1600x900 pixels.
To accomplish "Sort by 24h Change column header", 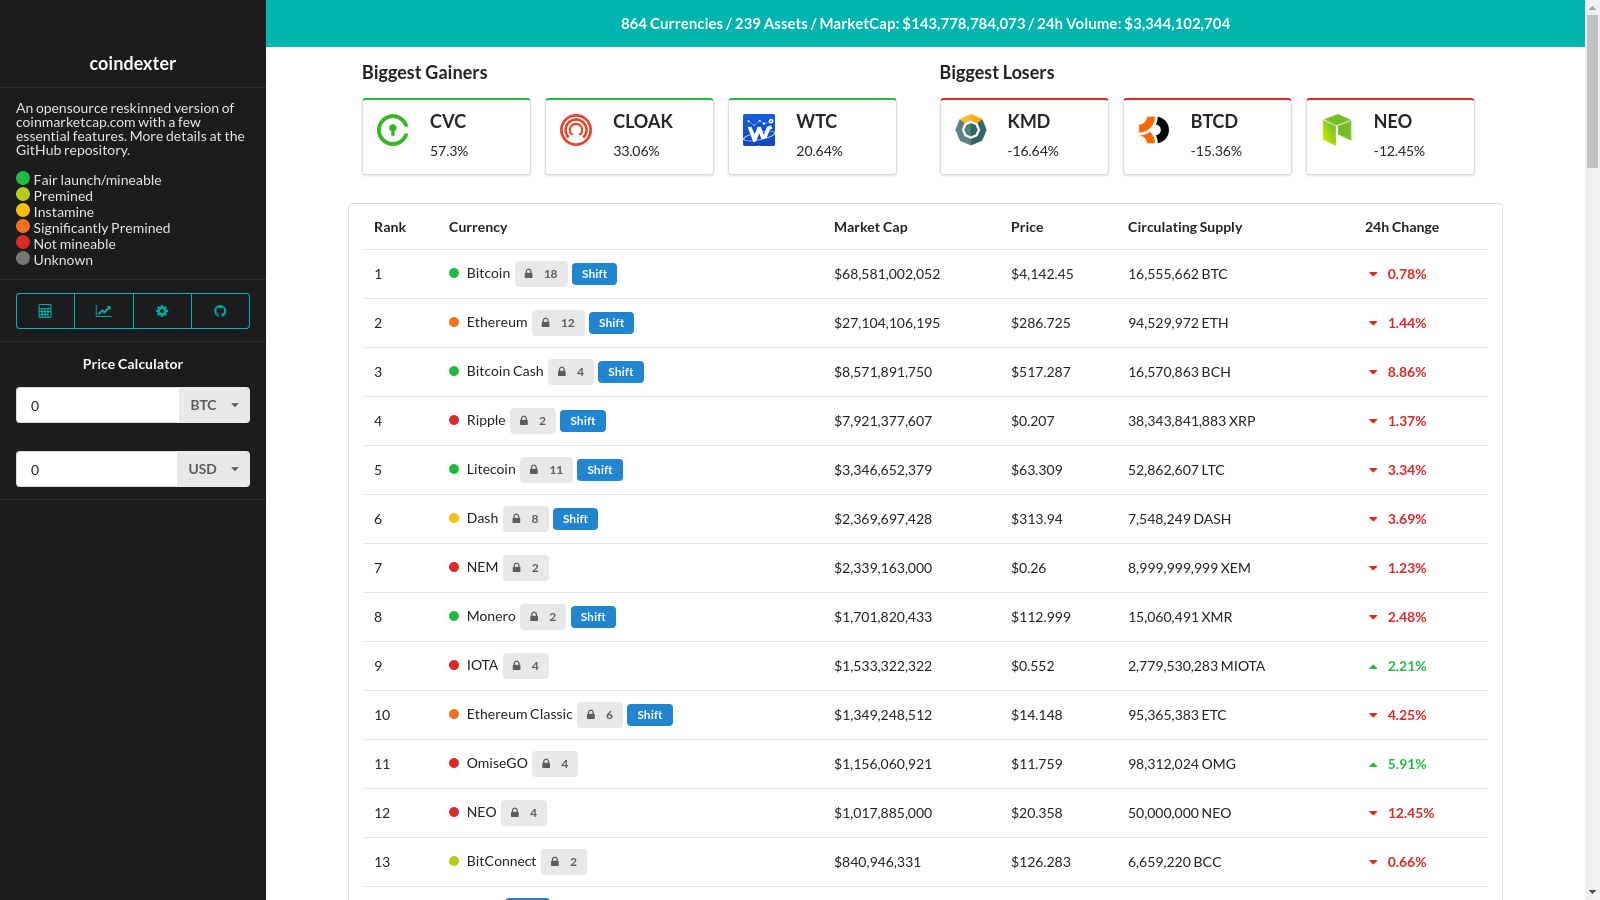I will [1402, 227].
